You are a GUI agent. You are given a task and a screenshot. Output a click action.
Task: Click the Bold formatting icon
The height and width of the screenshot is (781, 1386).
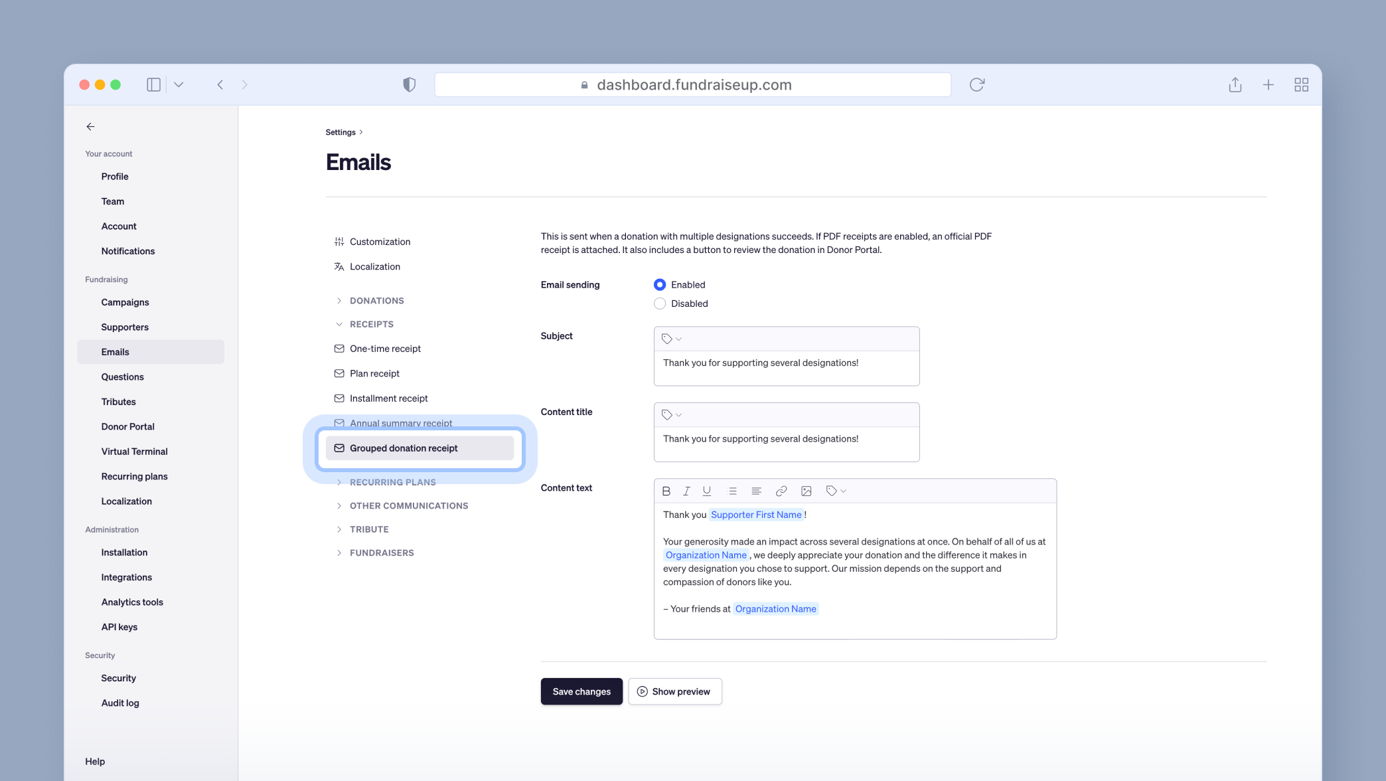[666, 491]
